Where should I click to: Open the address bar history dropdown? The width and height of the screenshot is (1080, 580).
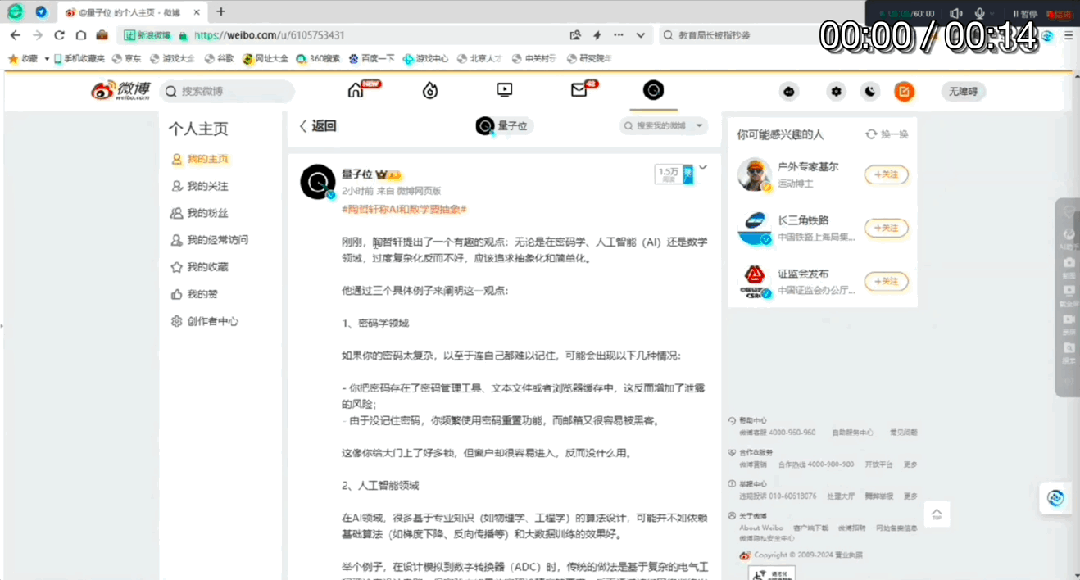click(641, 35)
